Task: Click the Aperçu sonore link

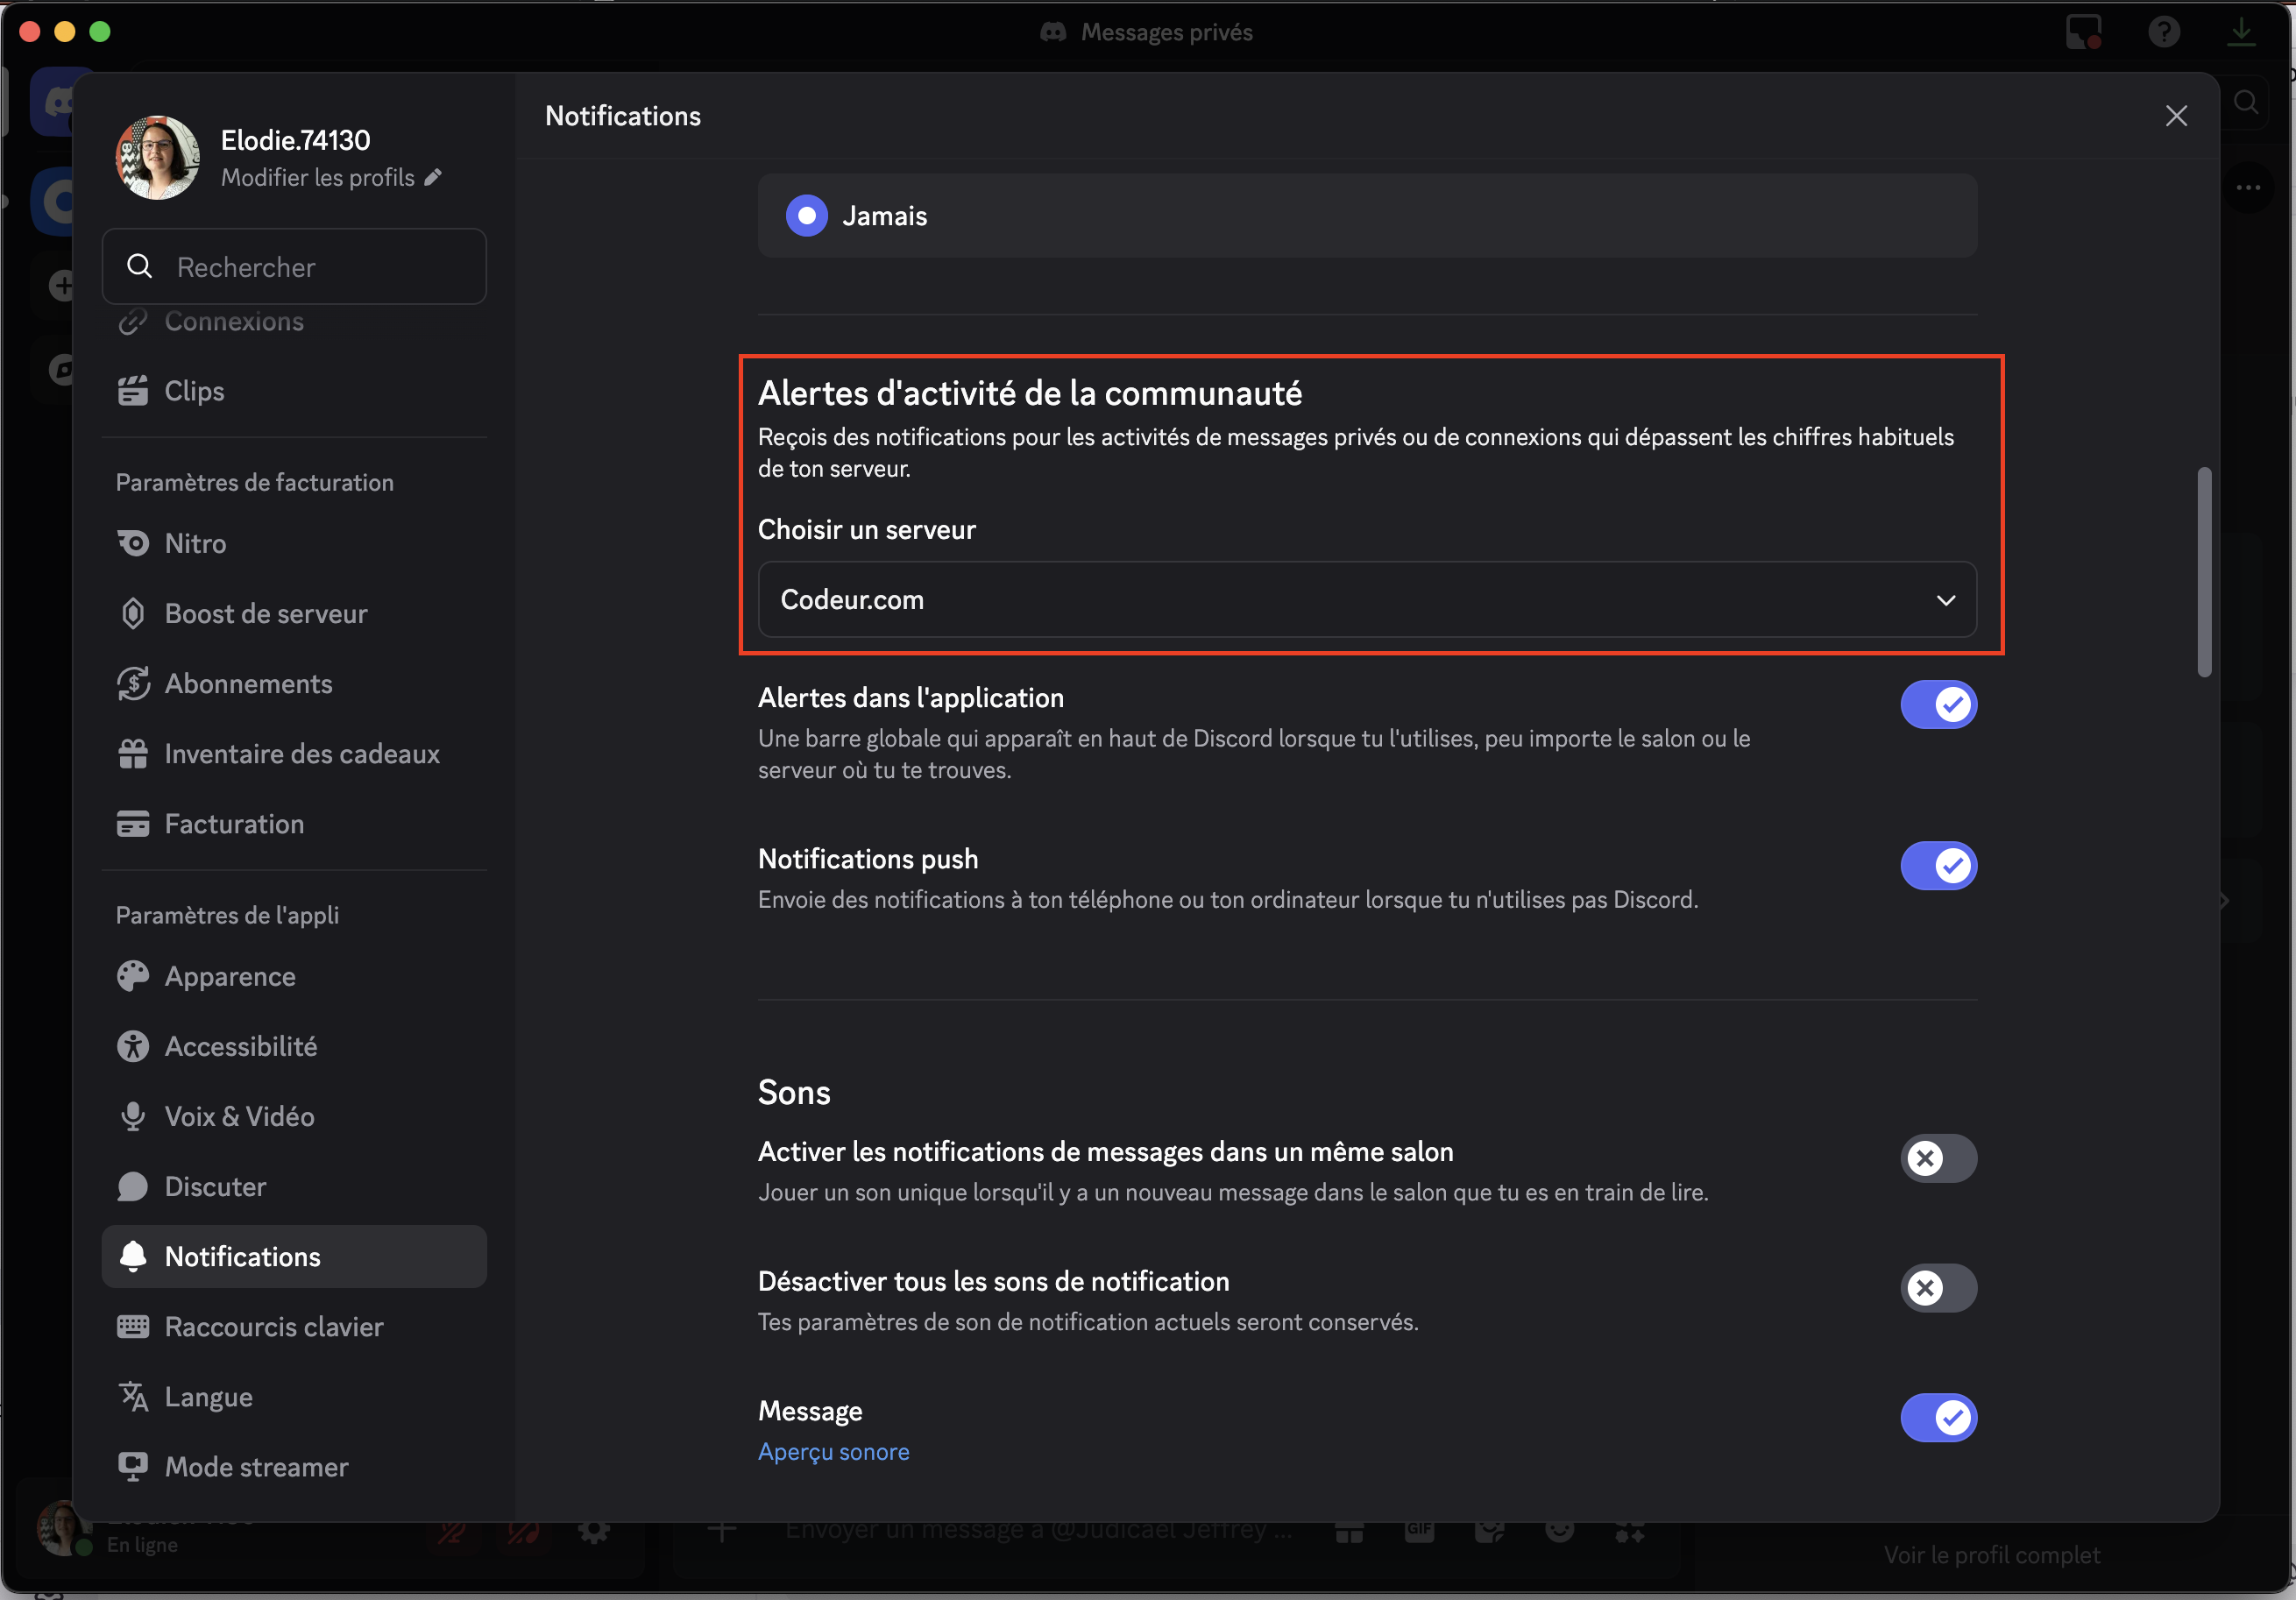Action: coord(833,1451)
